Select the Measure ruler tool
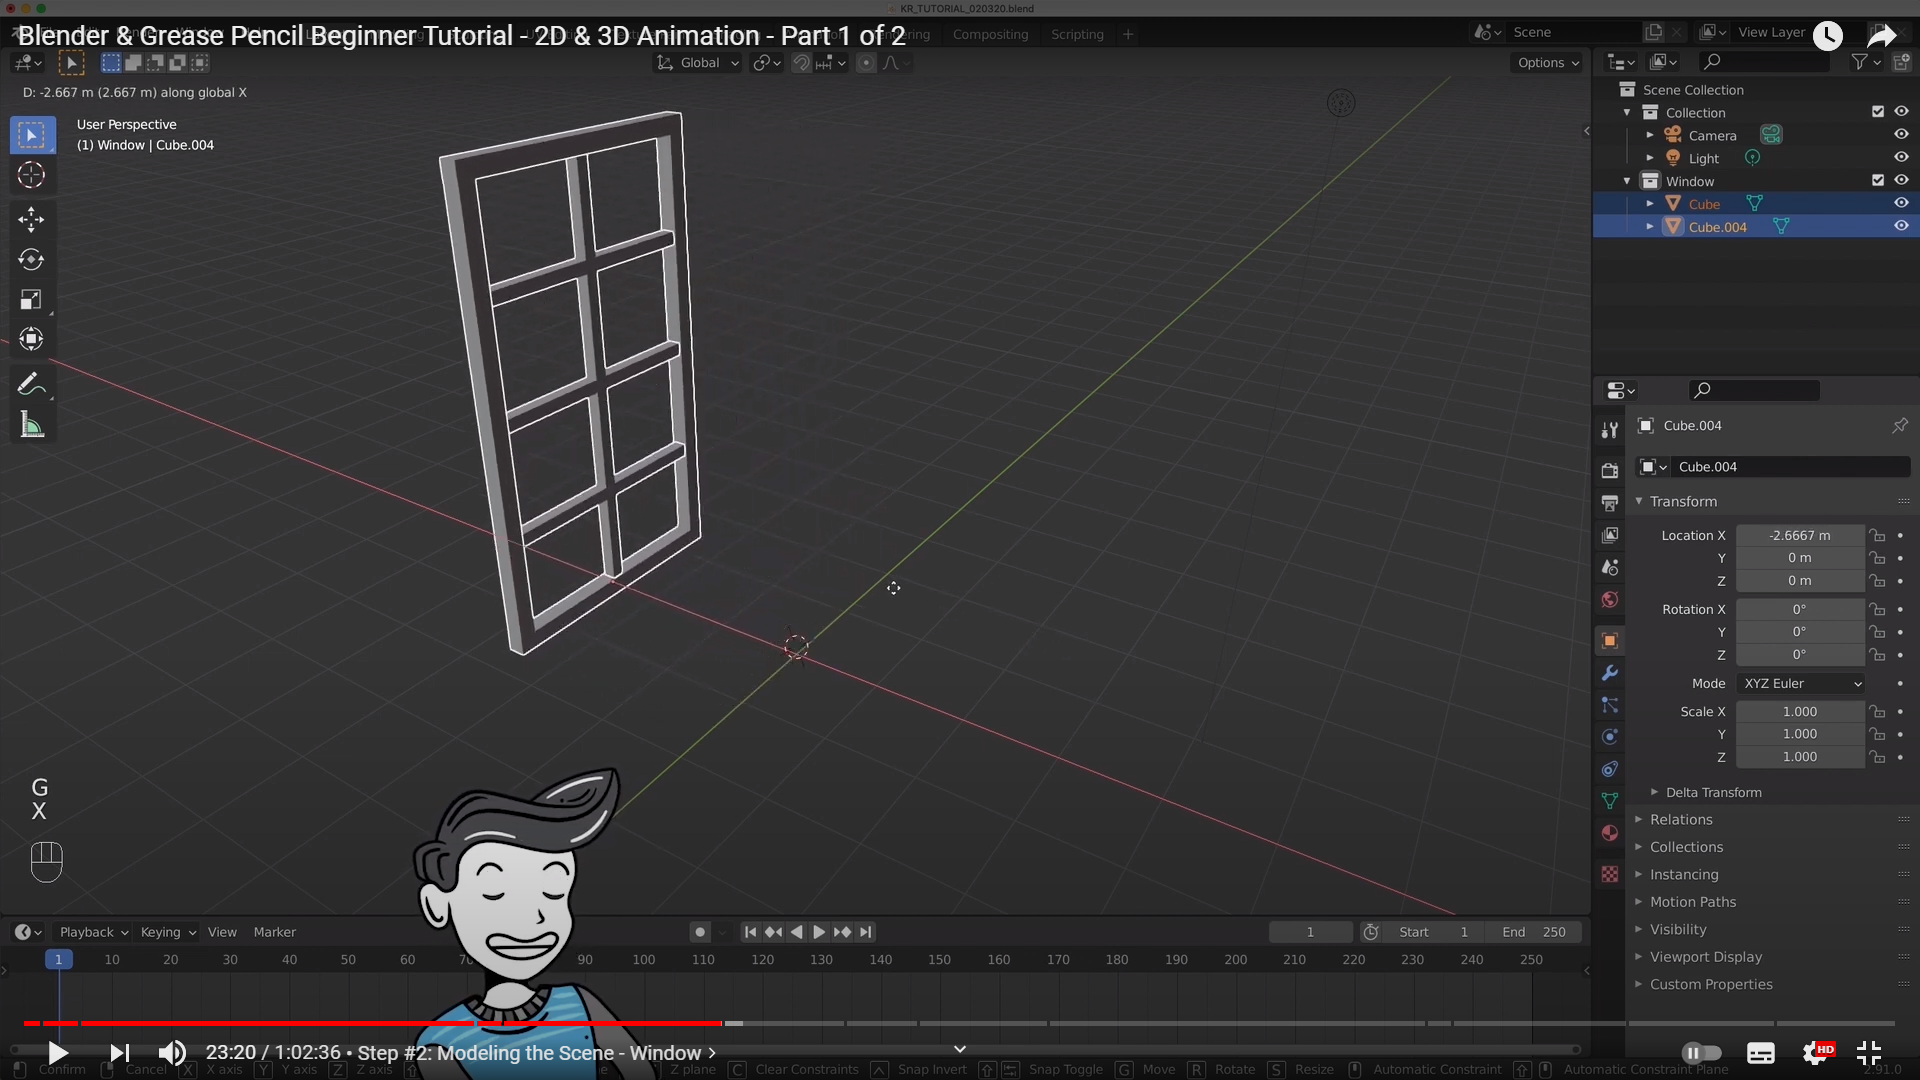 click(31, 426)
